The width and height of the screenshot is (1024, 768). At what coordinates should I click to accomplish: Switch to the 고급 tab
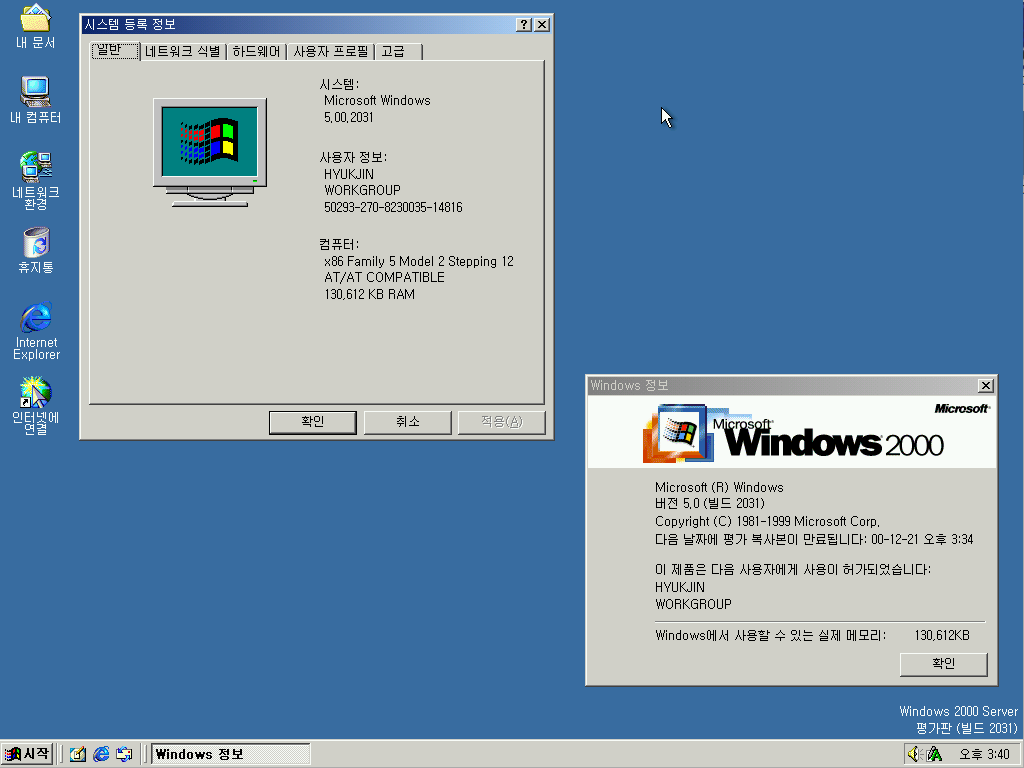pos(399,52)
